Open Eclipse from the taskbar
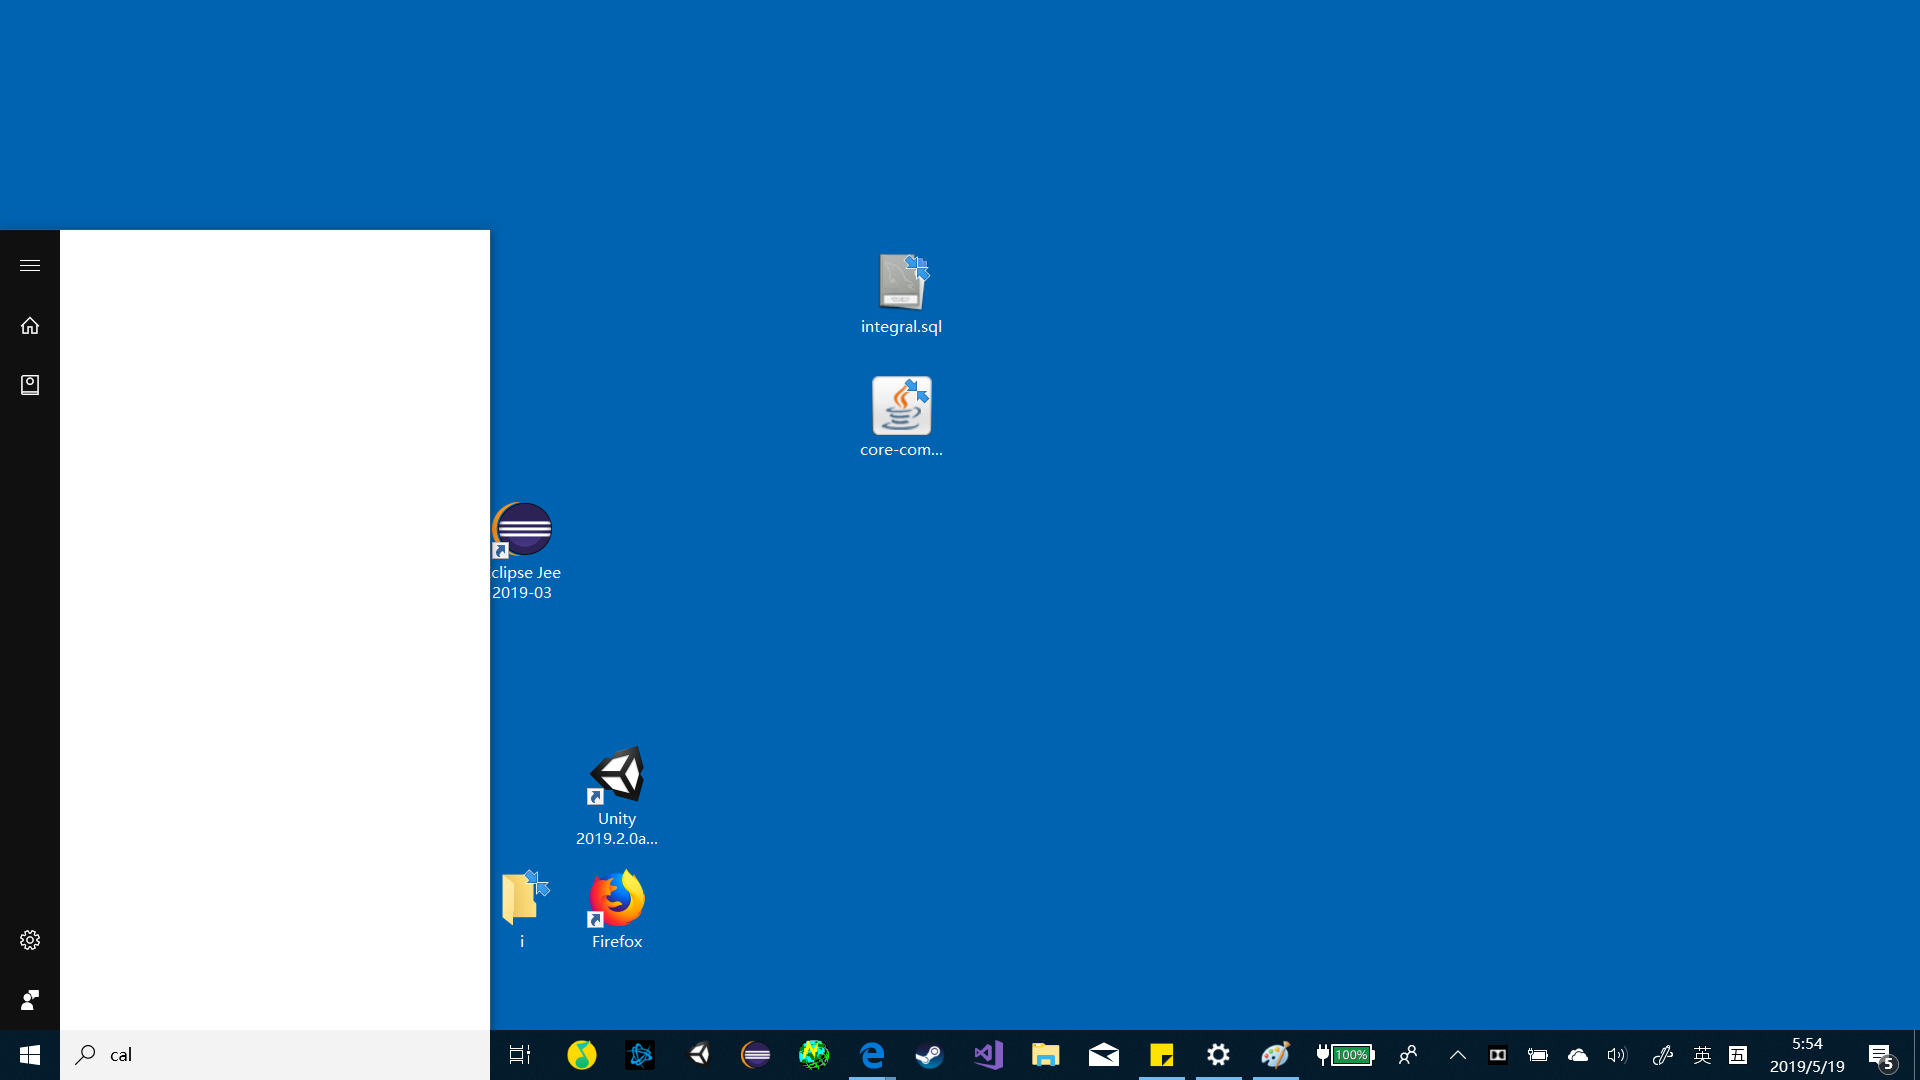 [x=756, y=1055]
